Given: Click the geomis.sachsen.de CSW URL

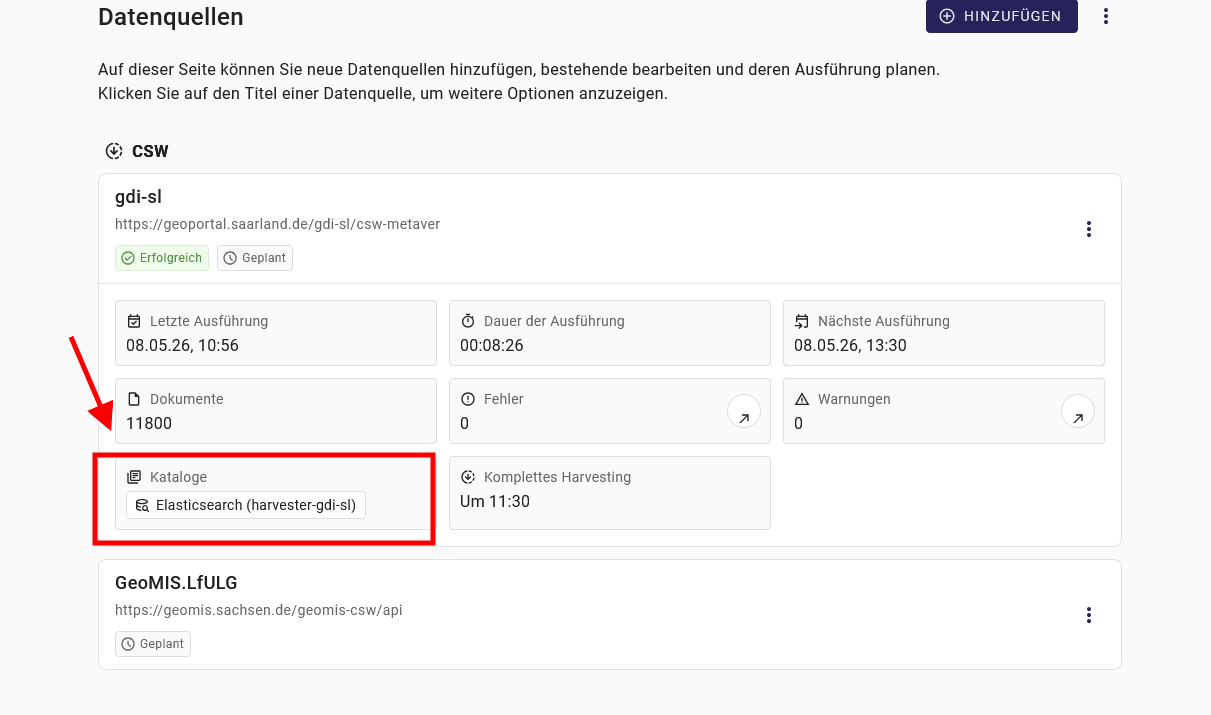Looking at the screenshot, I should pos(259,610).
